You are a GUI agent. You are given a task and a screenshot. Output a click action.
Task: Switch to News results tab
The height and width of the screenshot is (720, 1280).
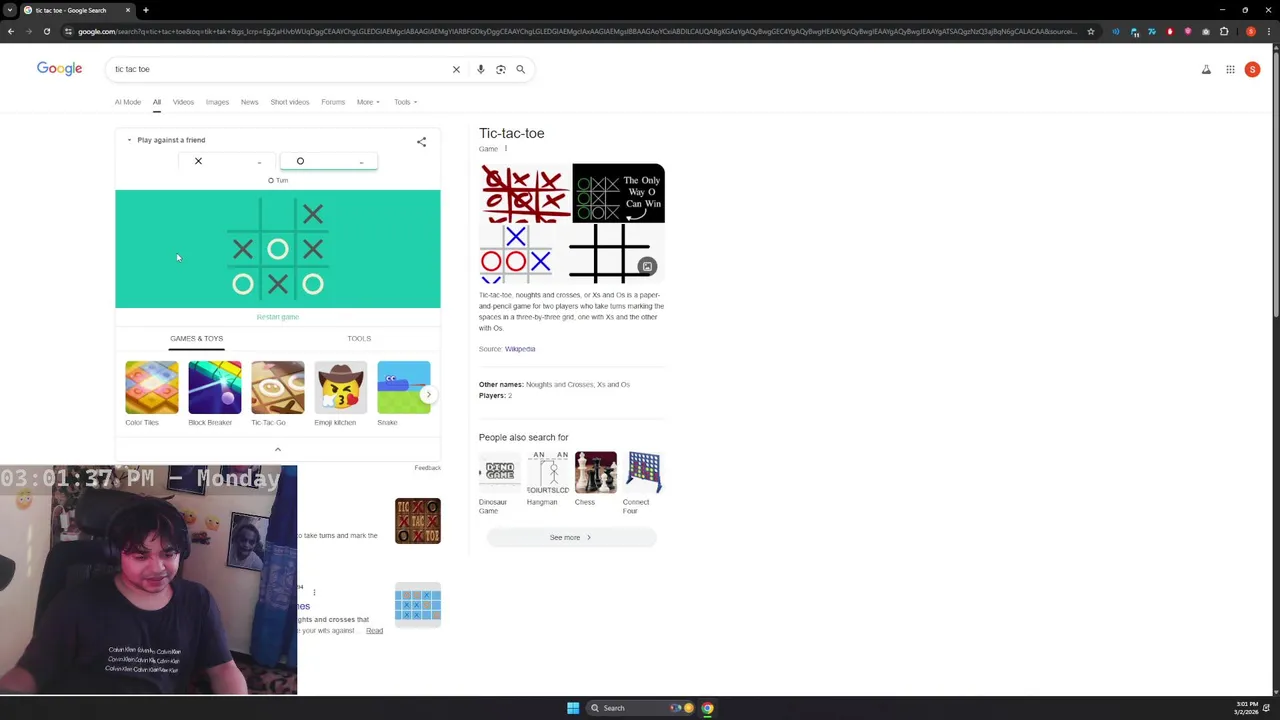(x=249, y=102)
